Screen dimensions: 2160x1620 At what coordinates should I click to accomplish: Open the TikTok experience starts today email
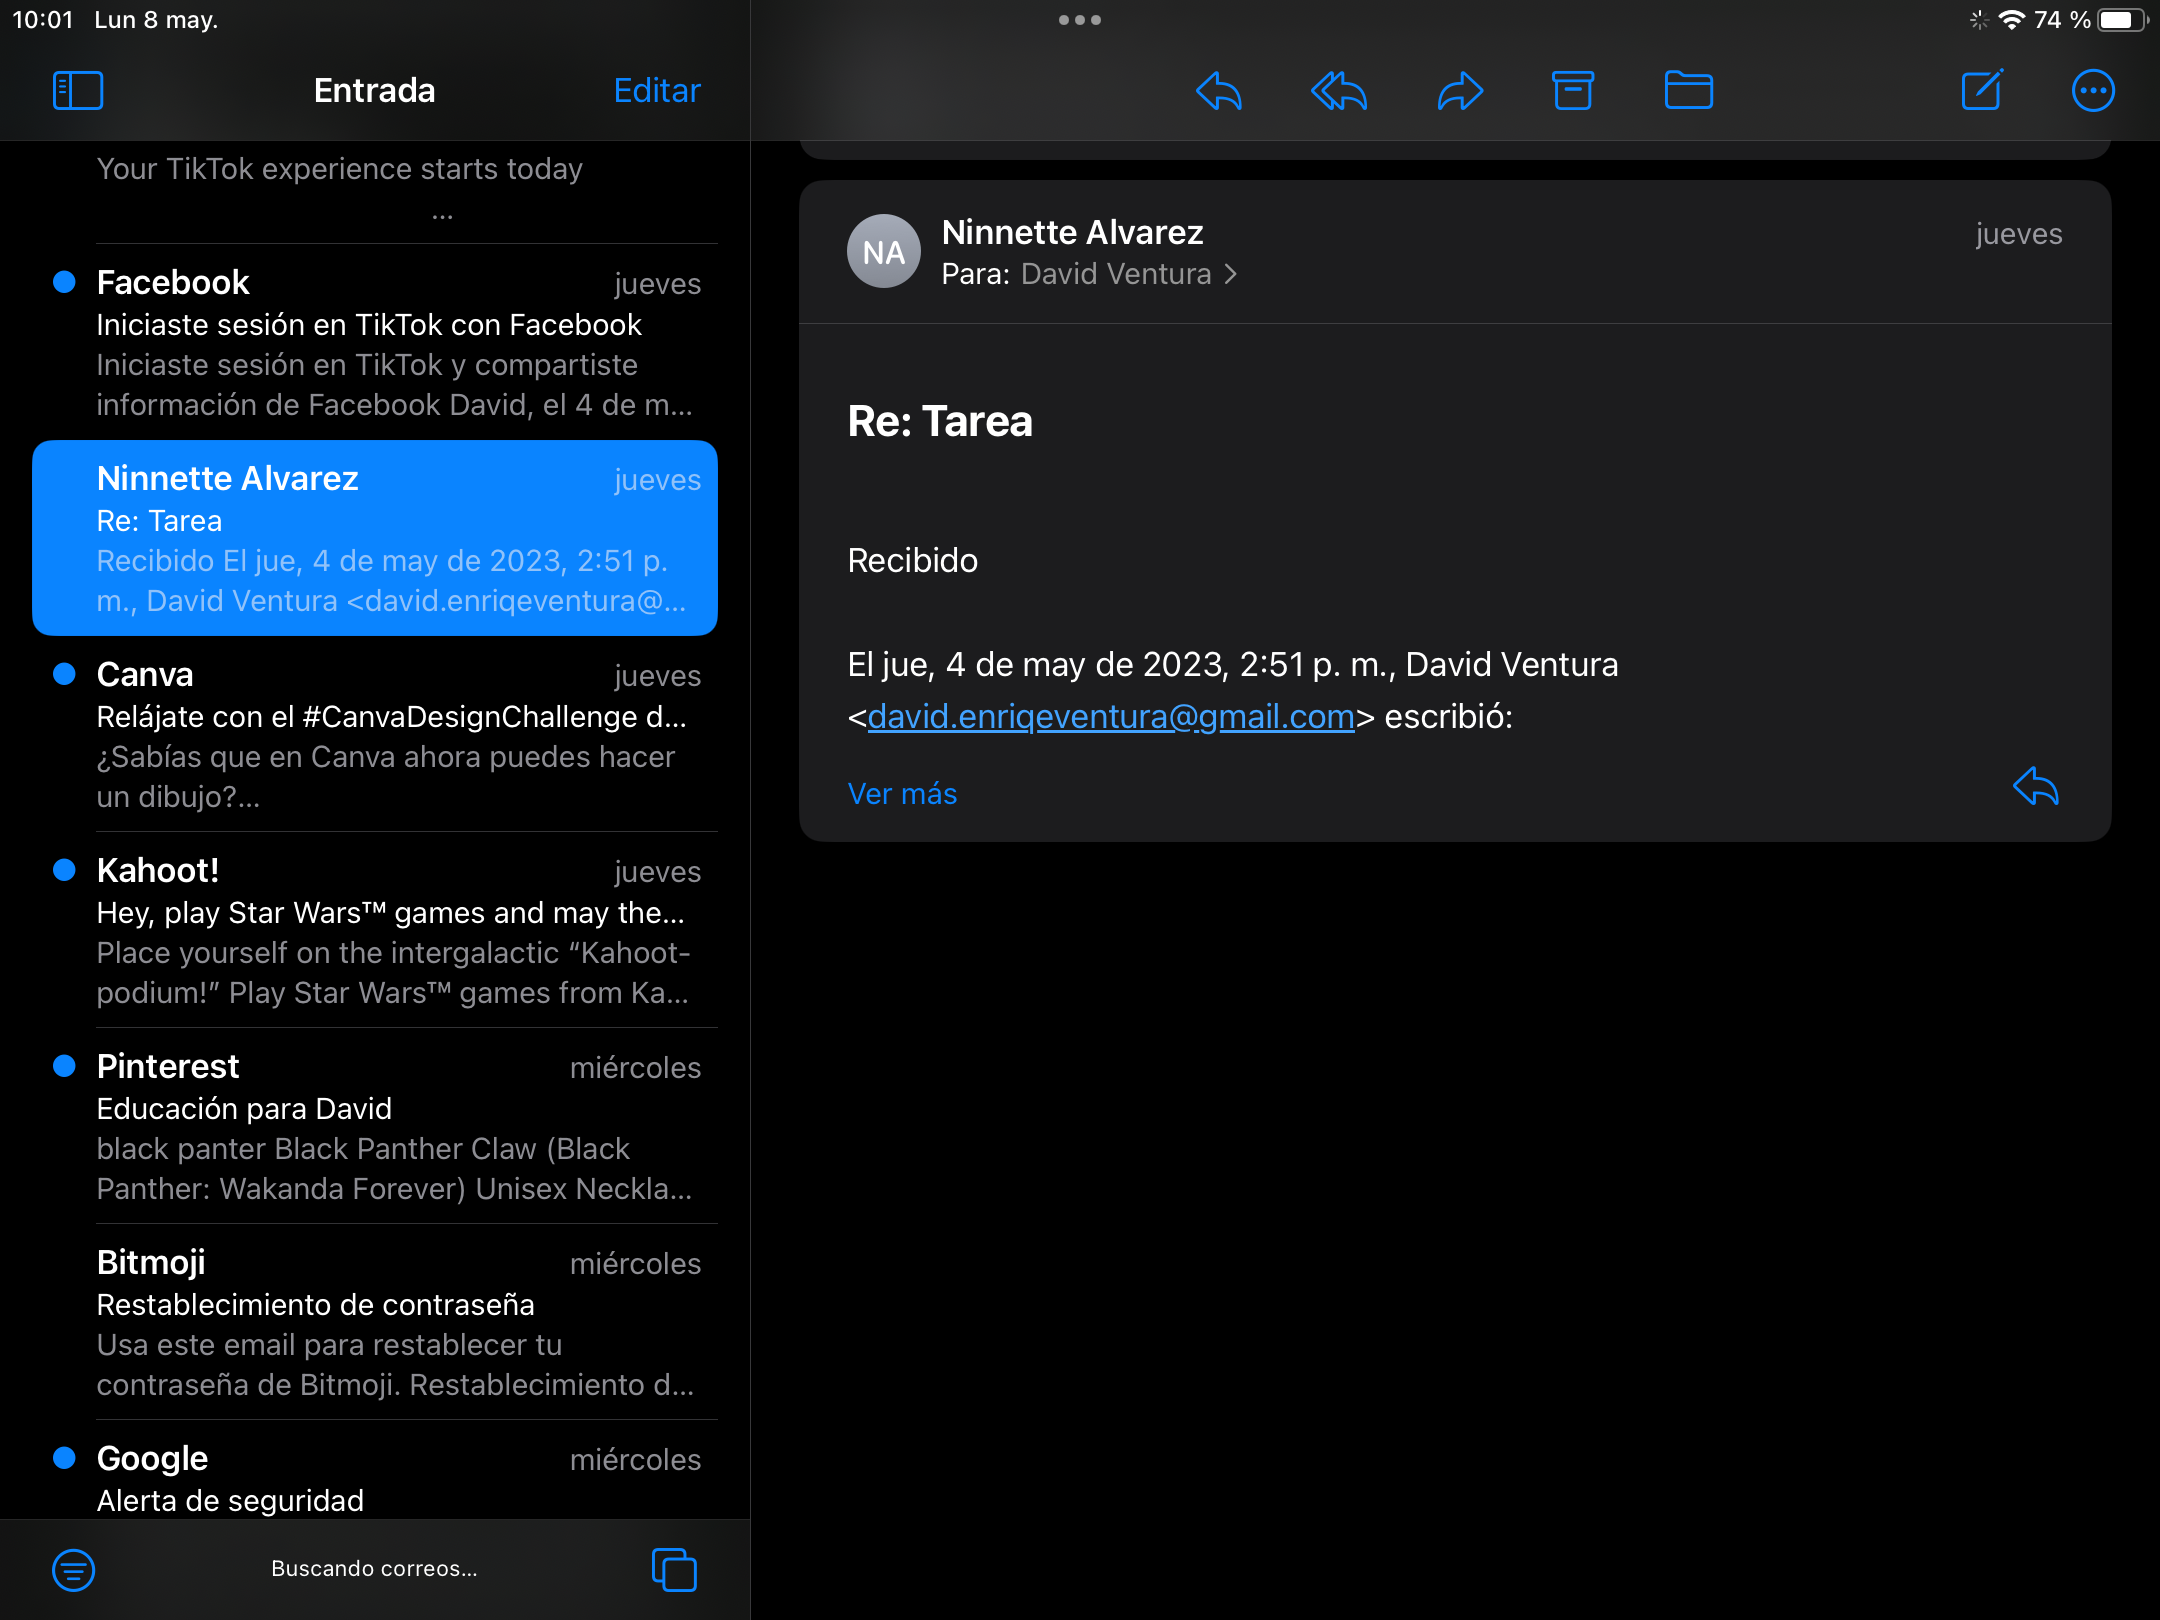click(375, 190)
